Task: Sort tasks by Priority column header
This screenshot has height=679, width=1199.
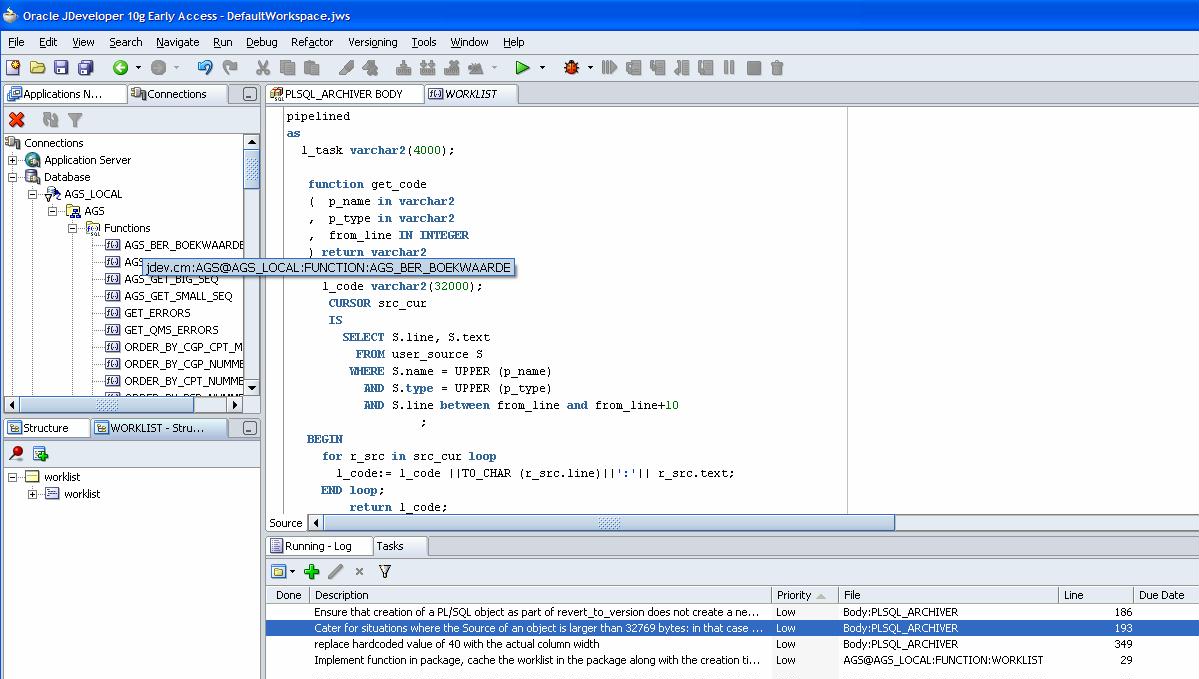Action: tap(794, 595)
